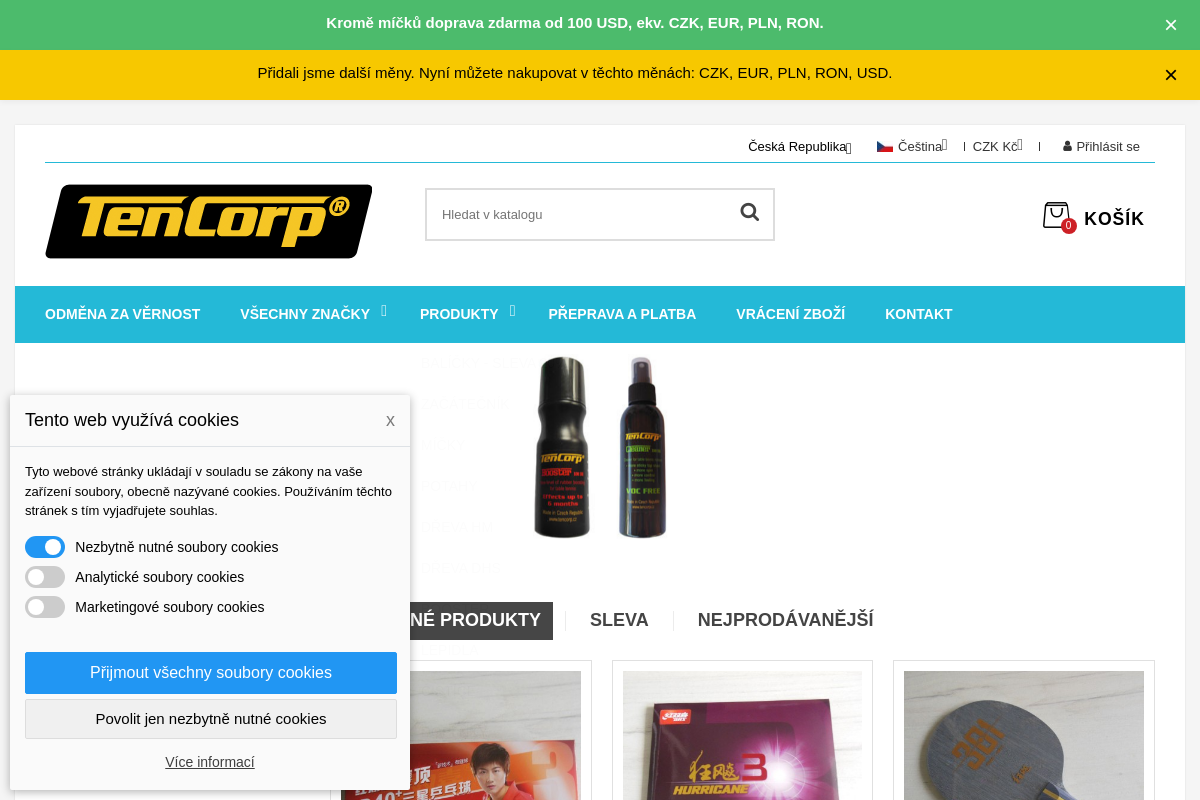Click the search magnifier icon
Viewport: 1200px width, 800px height.
pyautogui.click(x=749, y=212)
